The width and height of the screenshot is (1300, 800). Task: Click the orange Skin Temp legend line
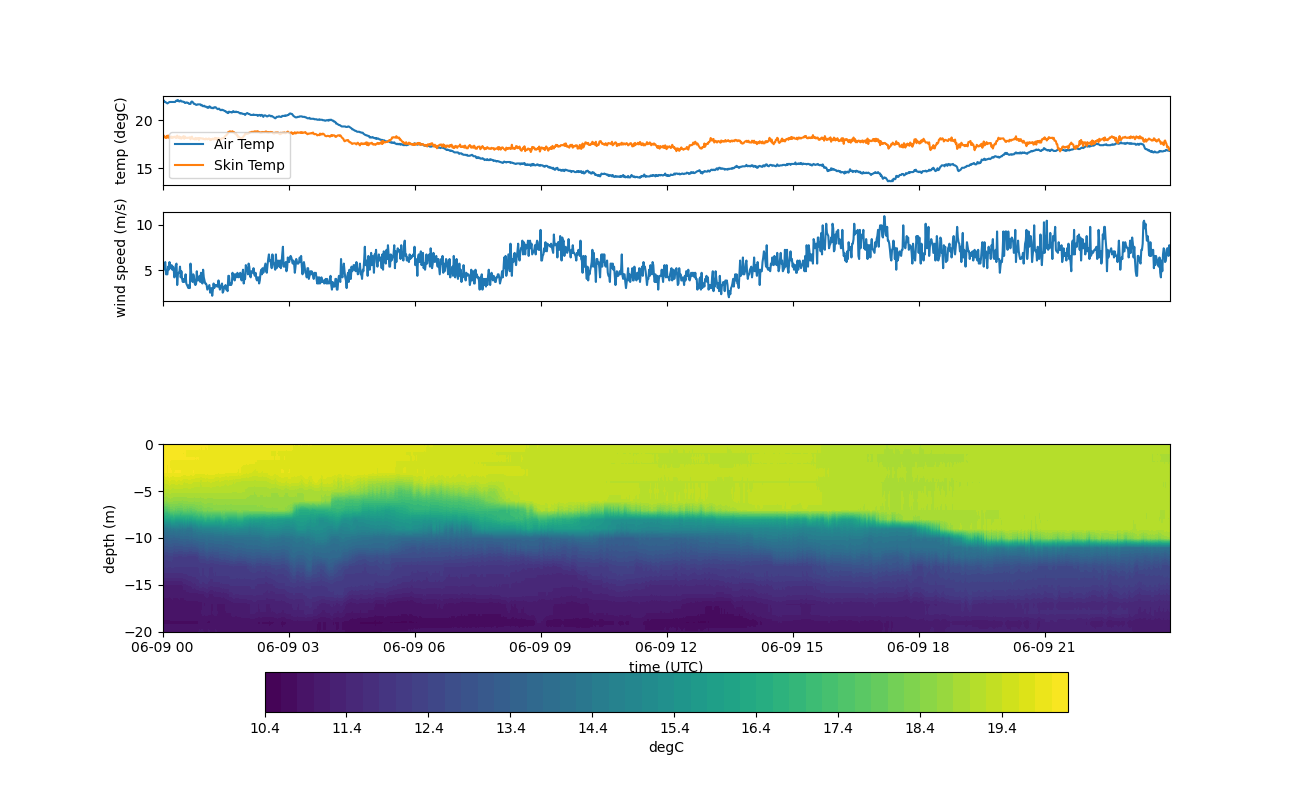[189, 165]
